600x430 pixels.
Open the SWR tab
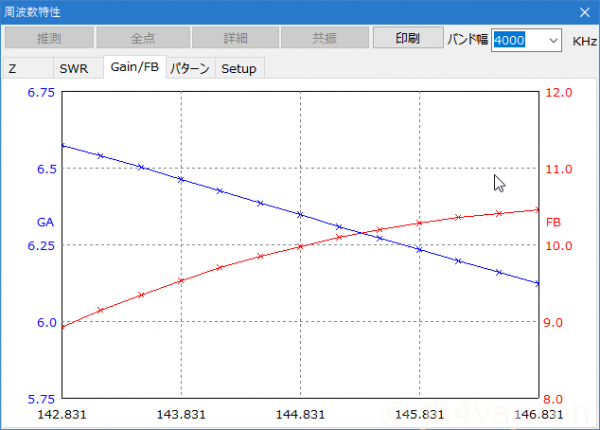click(x=73, y=68)
